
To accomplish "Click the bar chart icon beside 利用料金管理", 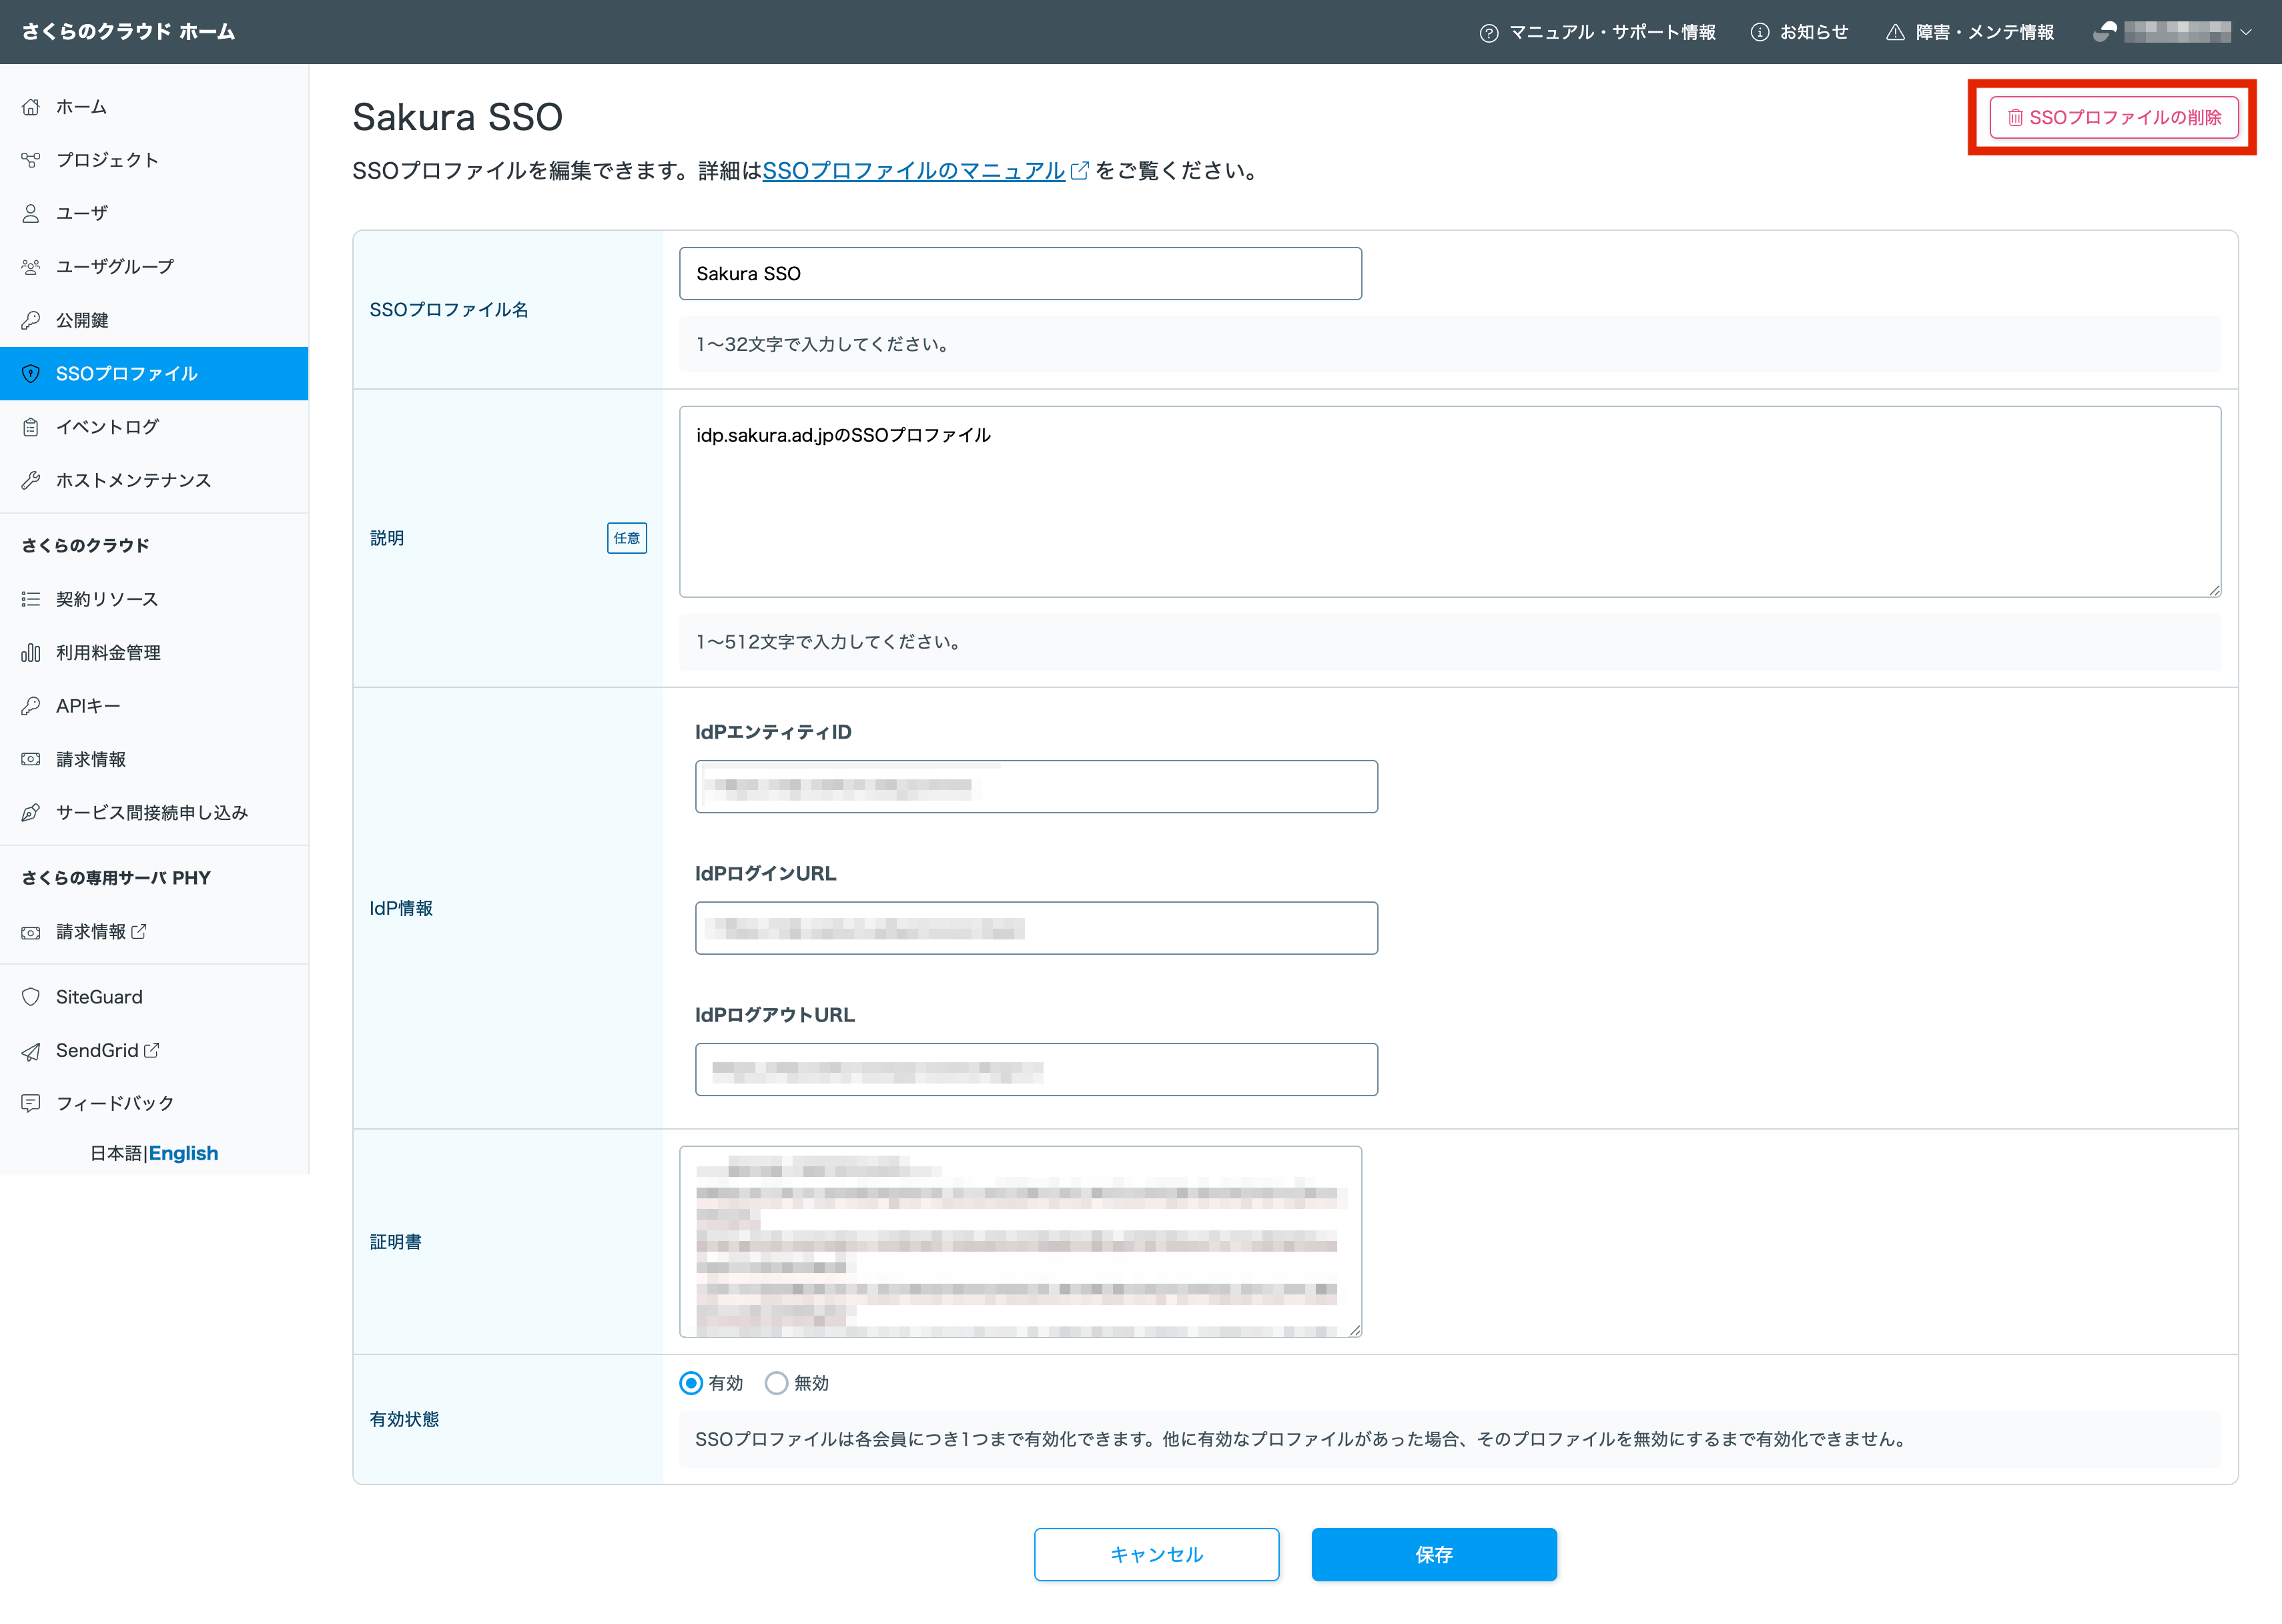I will pos(31,653).
